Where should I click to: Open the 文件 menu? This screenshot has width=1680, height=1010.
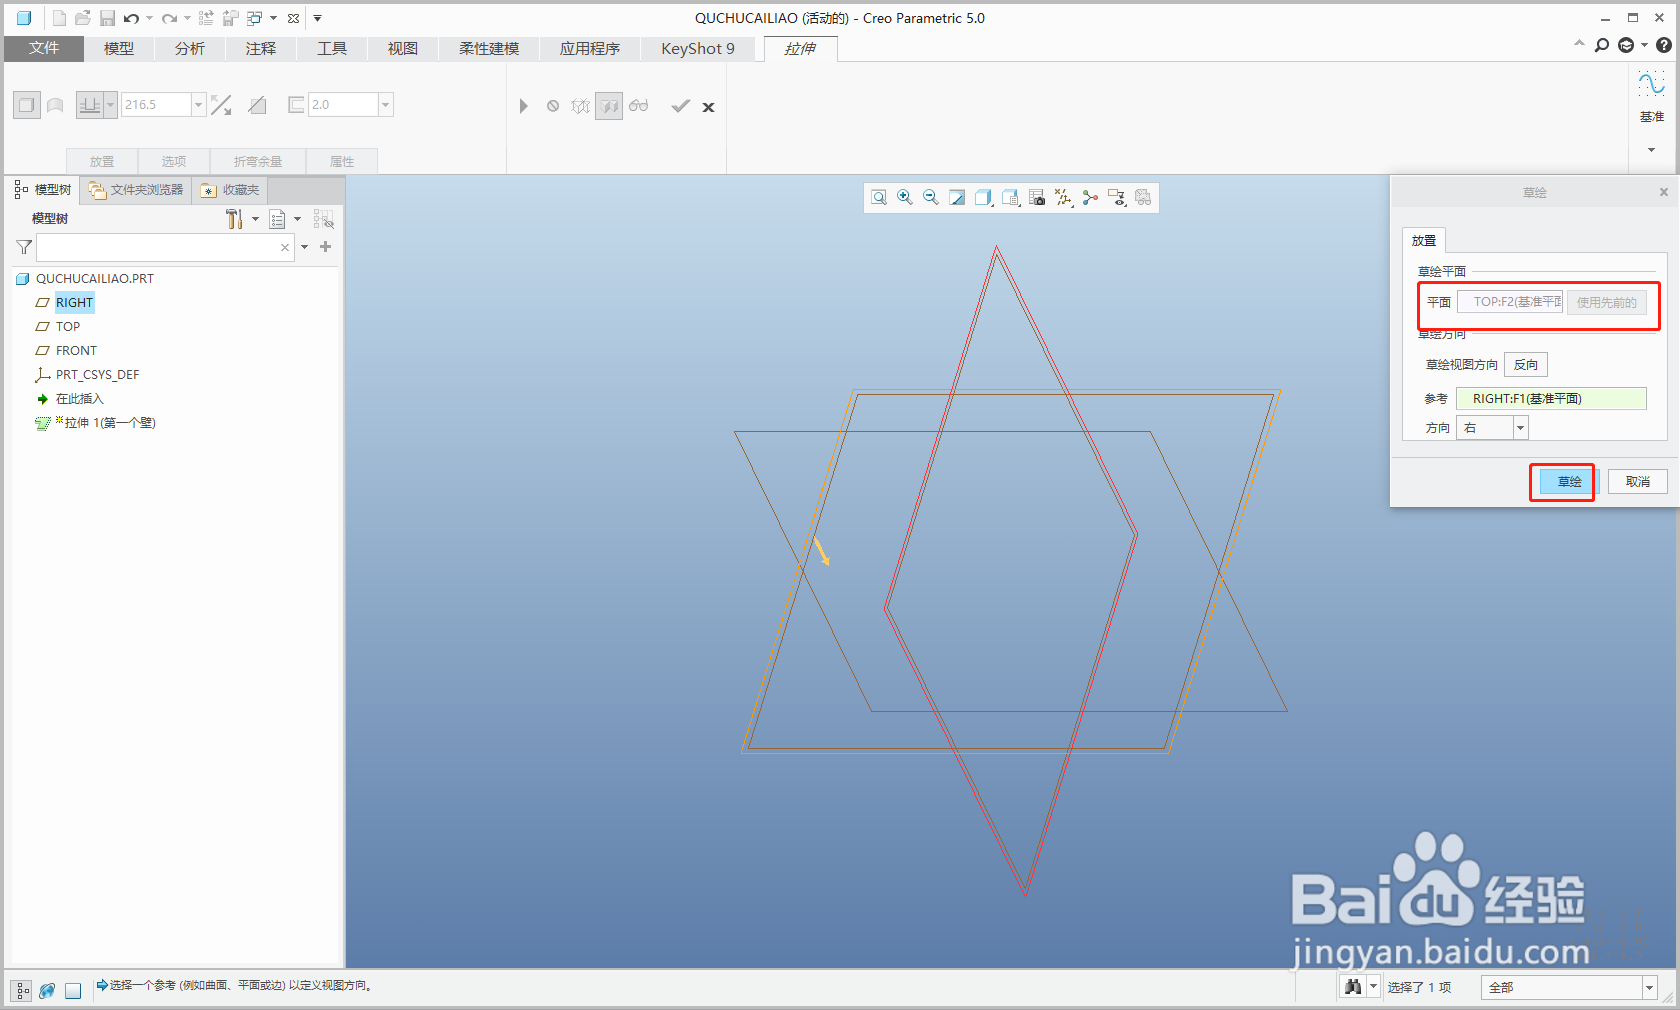[x=44, y=48]
